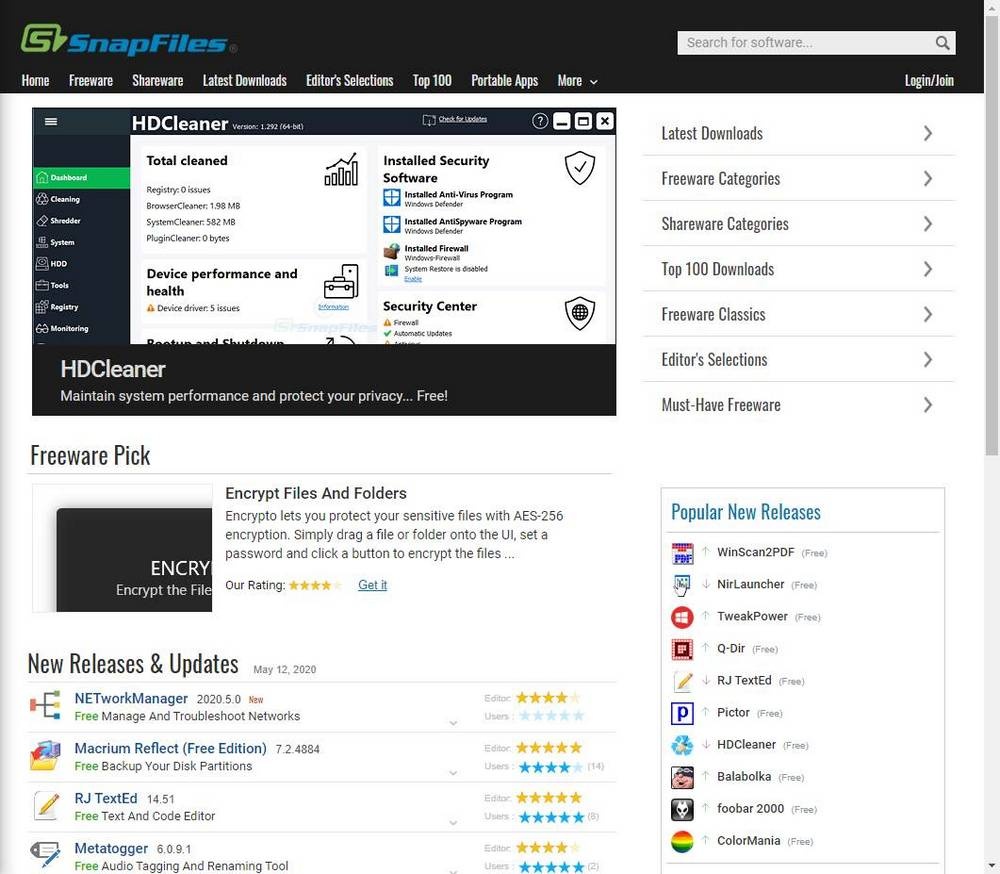This screenshot has width=1000, height=874.
Task: Open the Portable Apps menu item
Action: tap(504, 80)
